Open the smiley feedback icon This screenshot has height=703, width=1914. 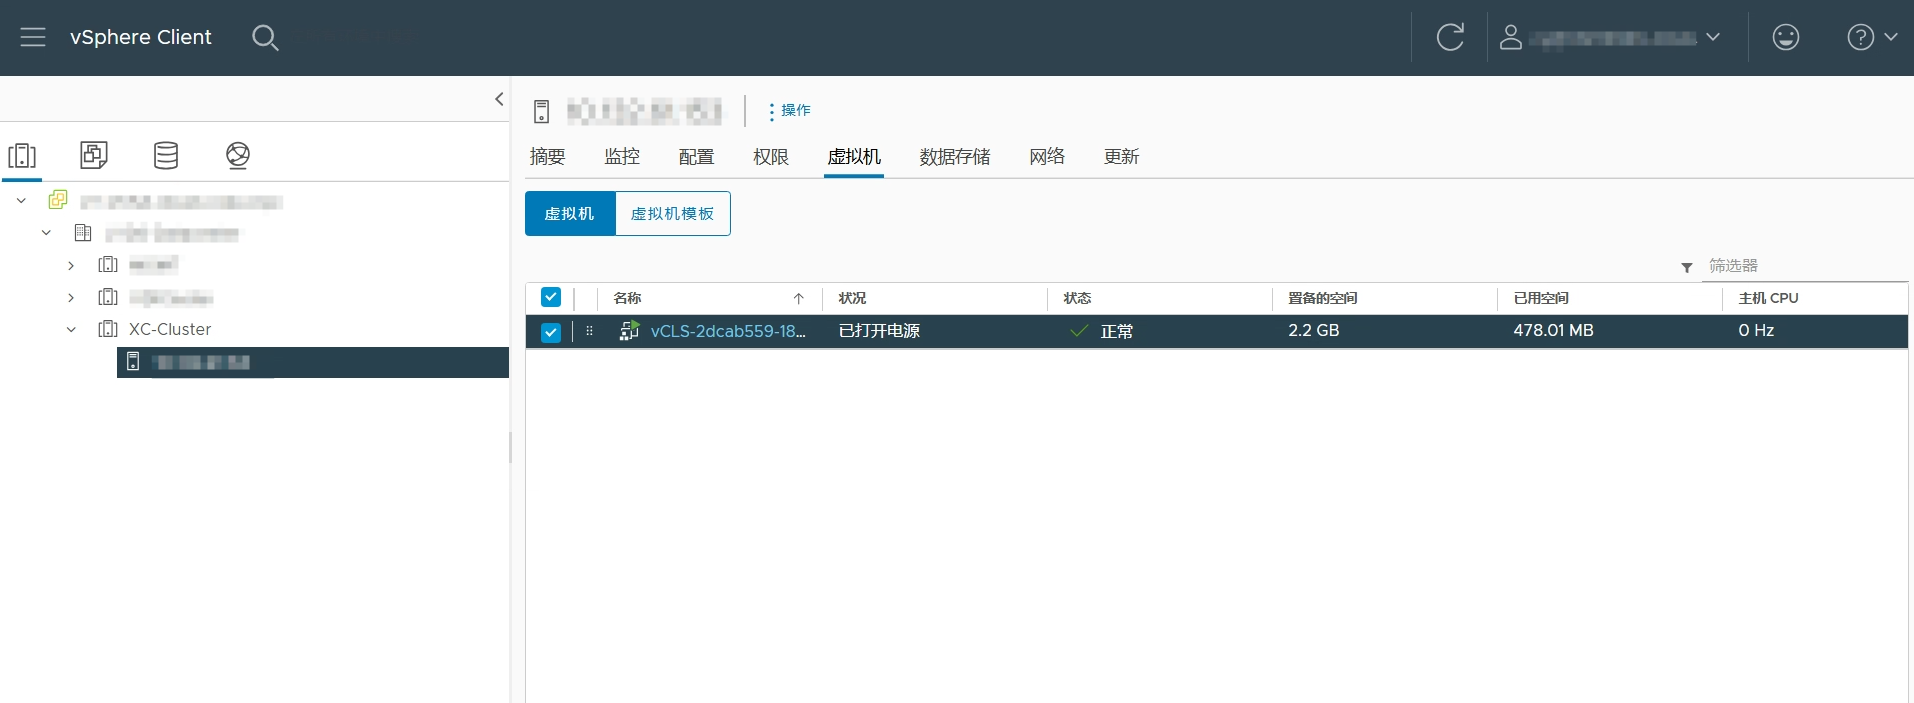(x=1785, y=38)
